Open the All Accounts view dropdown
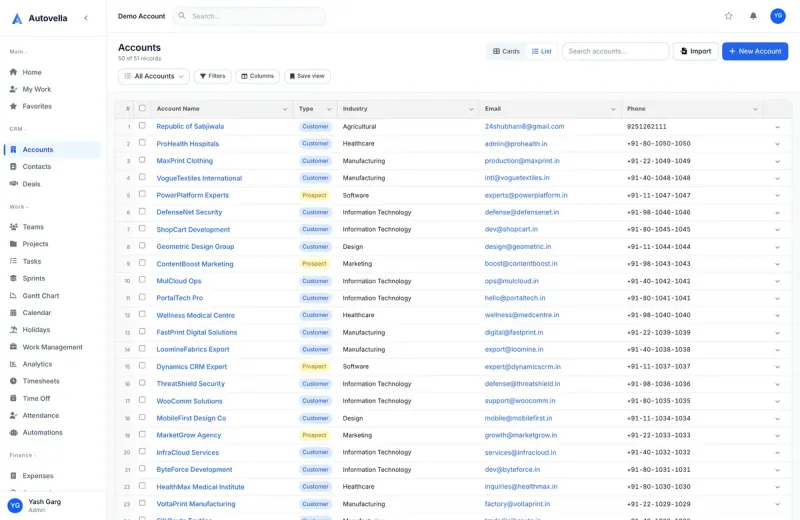 point(154,76)
